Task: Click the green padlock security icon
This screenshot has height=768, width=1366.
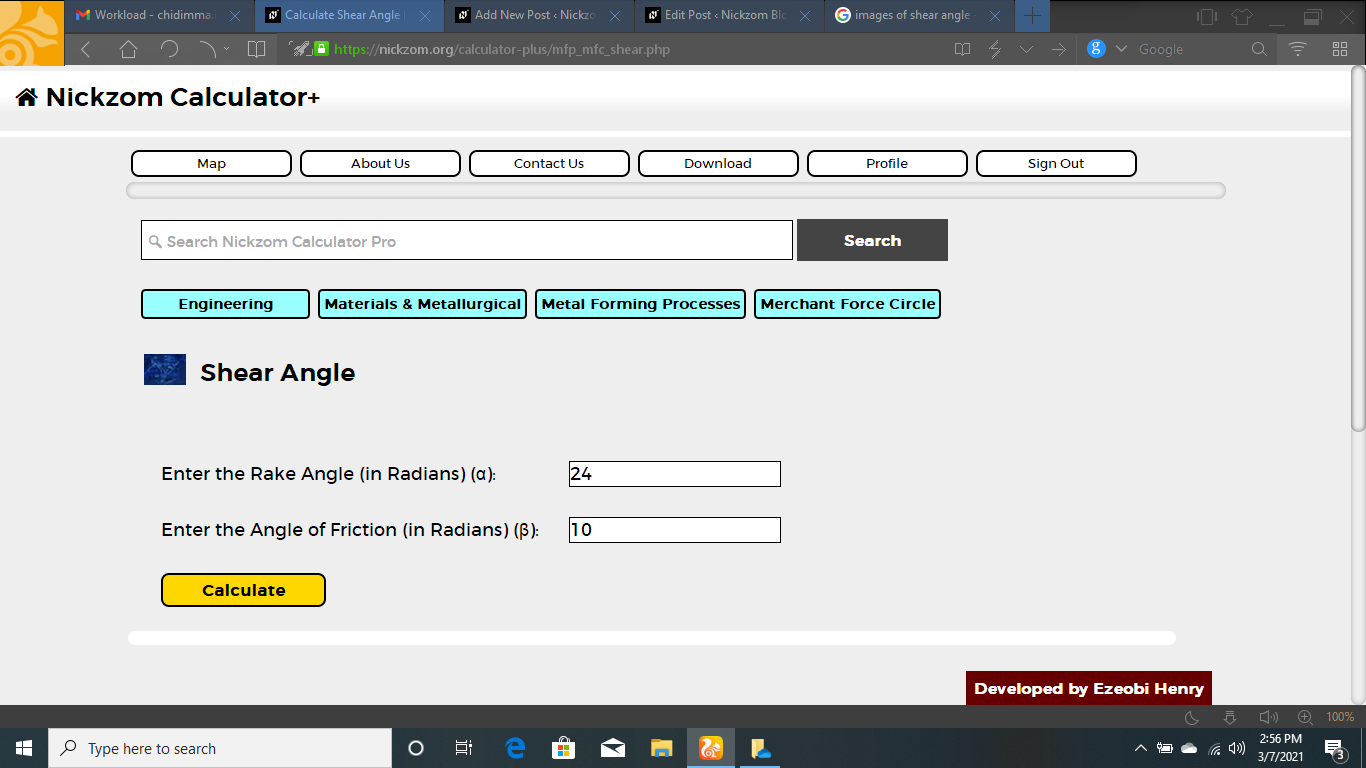Action: pyautogui.click(x=321, y=49)
